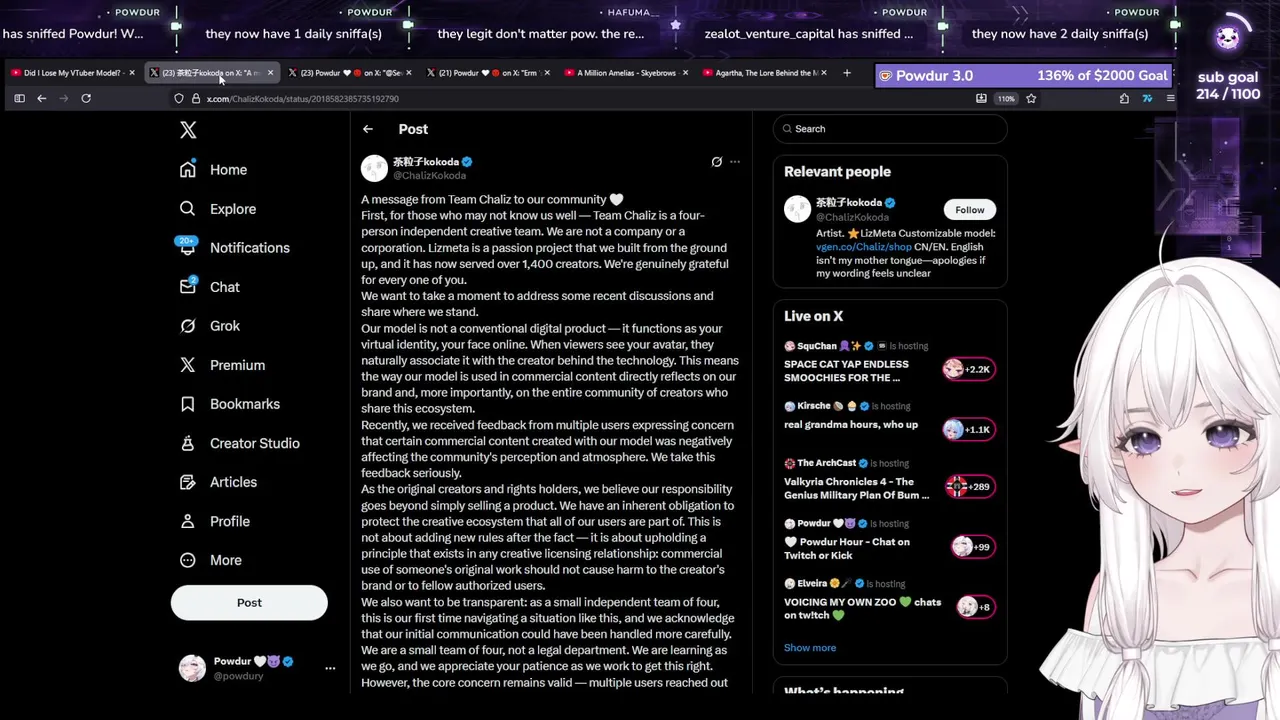The image size is (1280, 720).
Task: Click the share extension icon in toolbar
Action: (1124, 98)
